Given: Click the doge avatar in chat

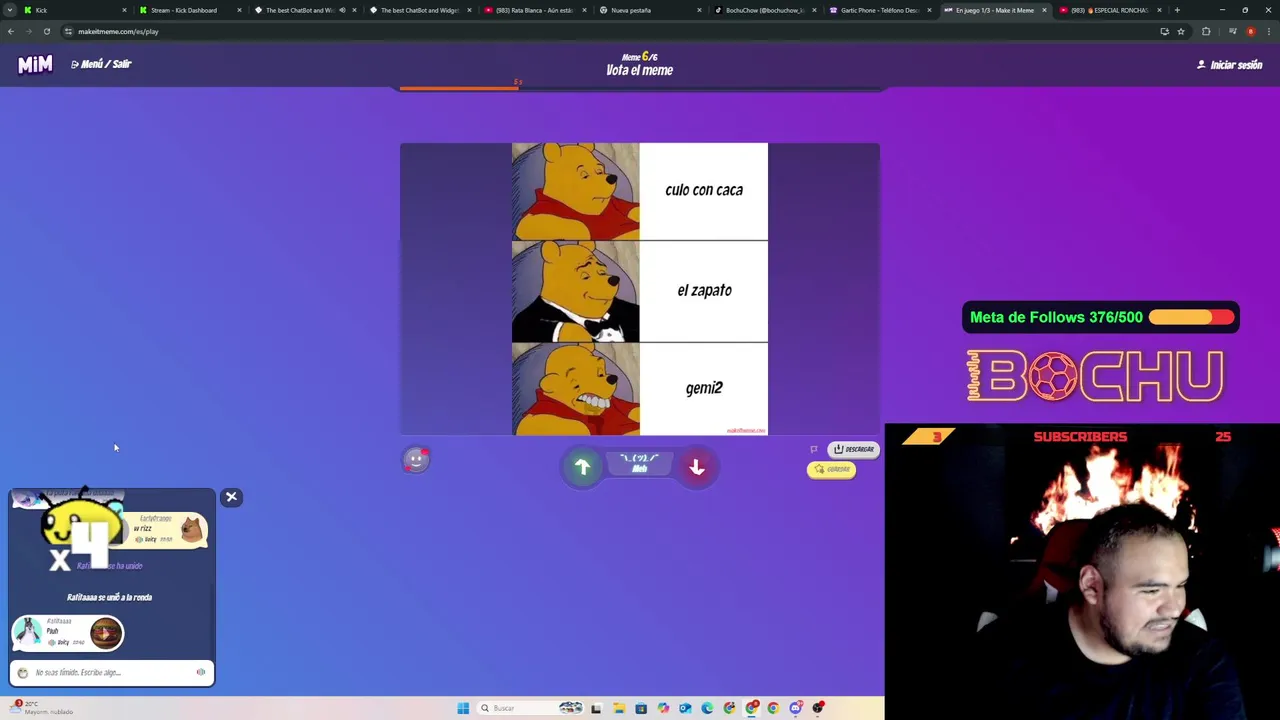Looking at the screenshot, I should pyautogui.click(x=192, y=530).
